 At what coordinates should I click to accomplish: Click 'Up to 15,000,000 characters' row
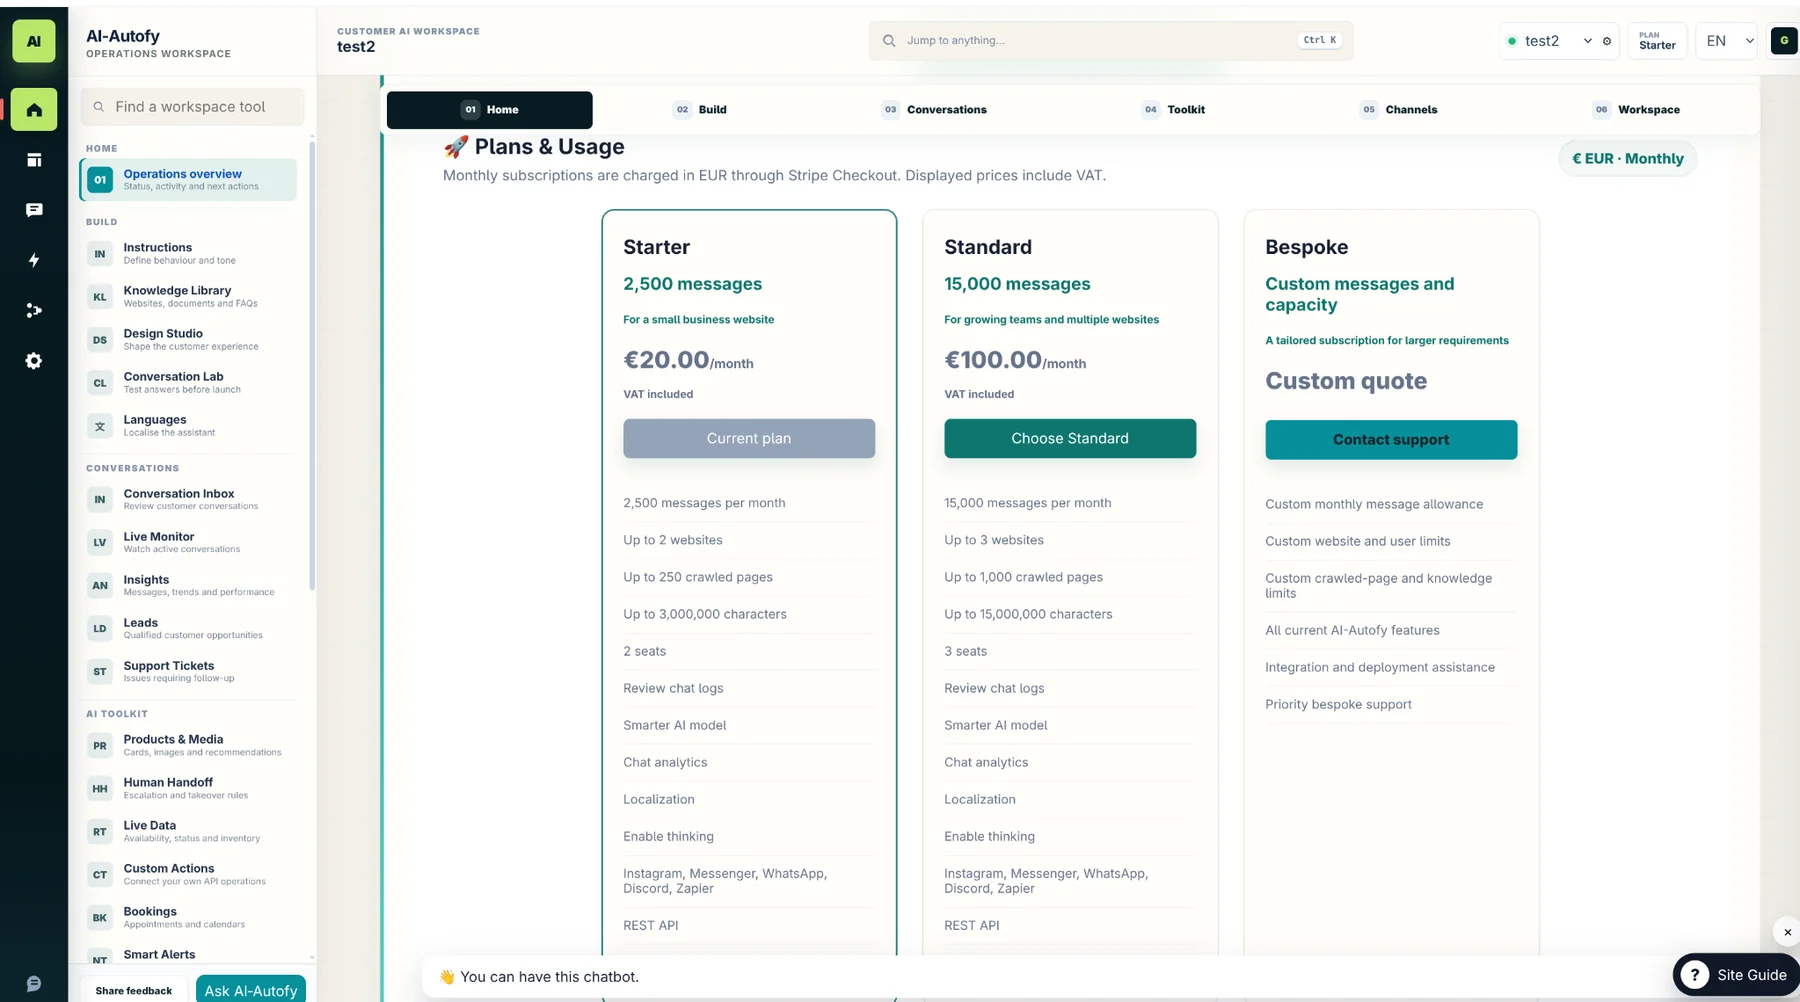[x=1070, y=614]
